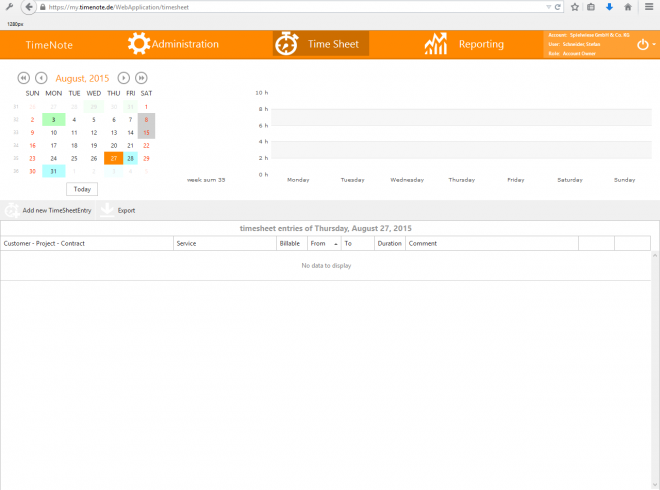
Task: Click the Time Sheet stopwatch icon
Action: pyautogui.click(x=287, y=44)
